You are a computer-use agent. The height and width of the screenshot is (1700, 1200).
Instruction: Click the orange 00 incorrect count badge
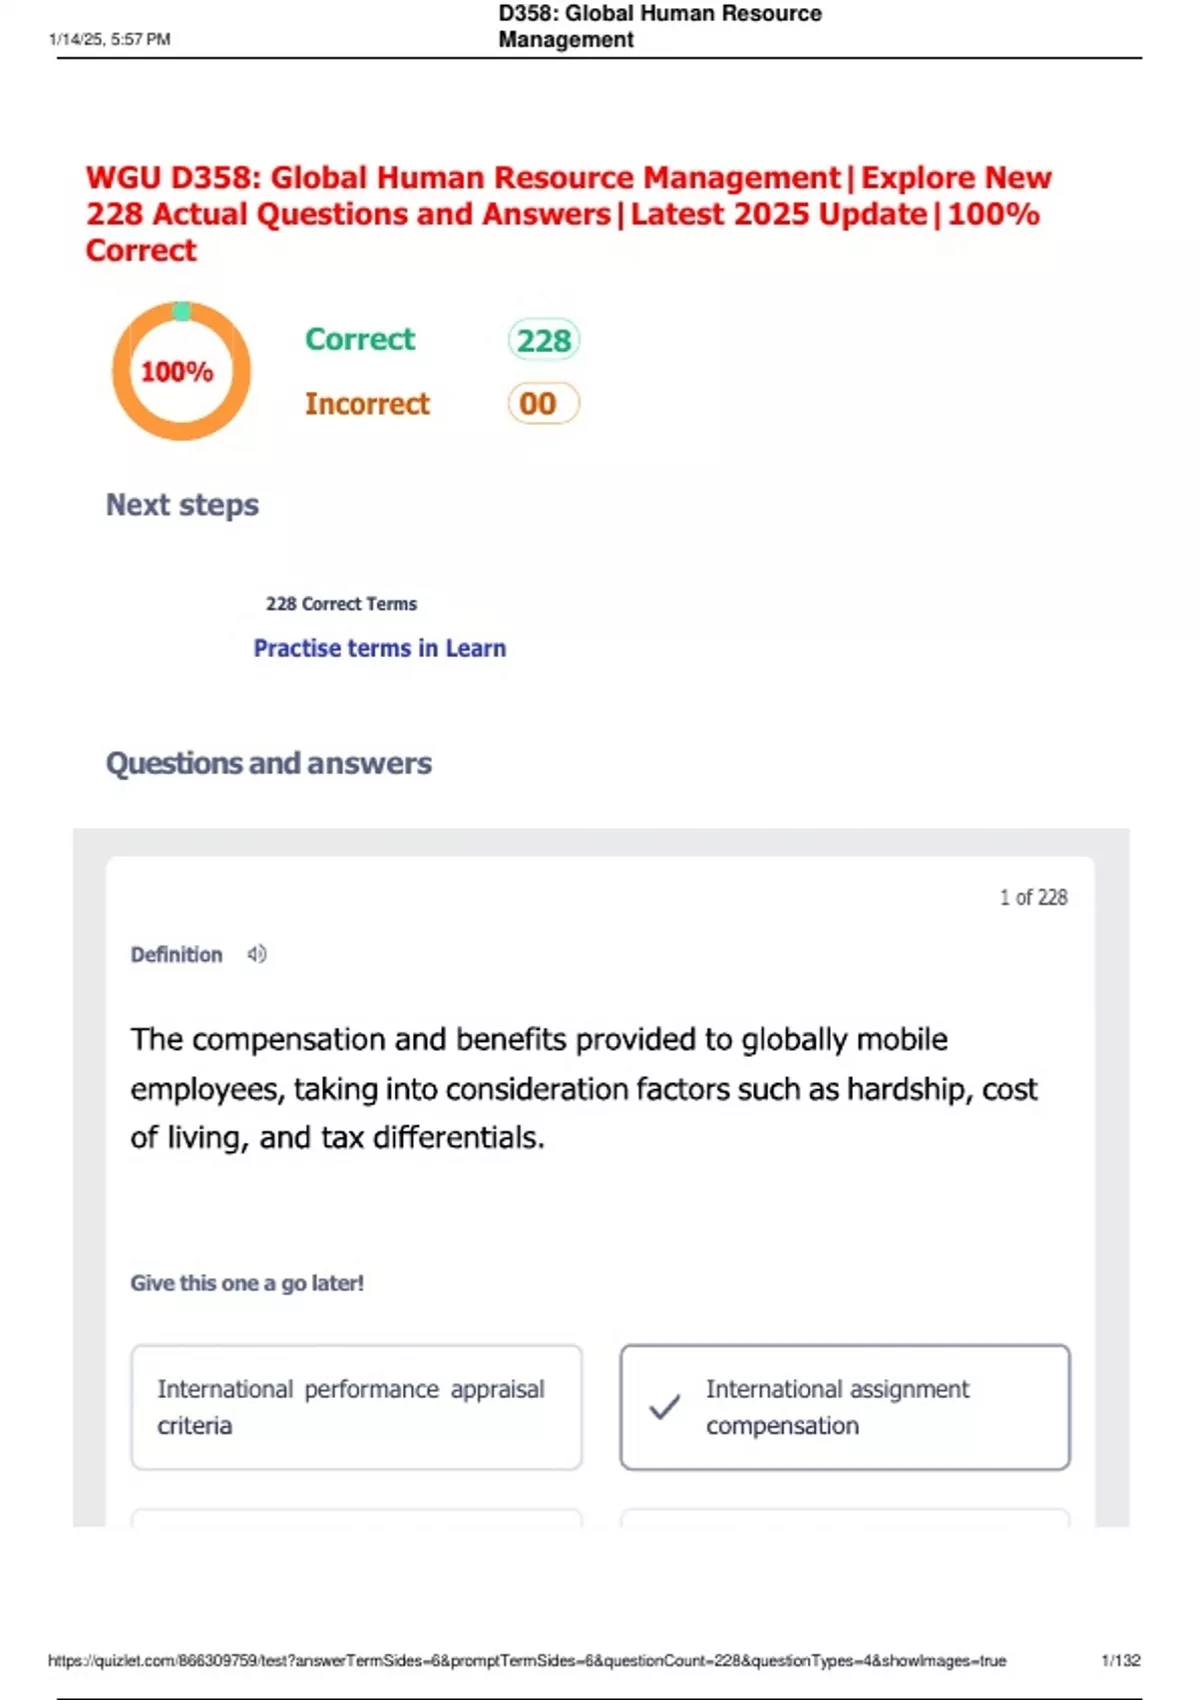(x=543, y=404)
